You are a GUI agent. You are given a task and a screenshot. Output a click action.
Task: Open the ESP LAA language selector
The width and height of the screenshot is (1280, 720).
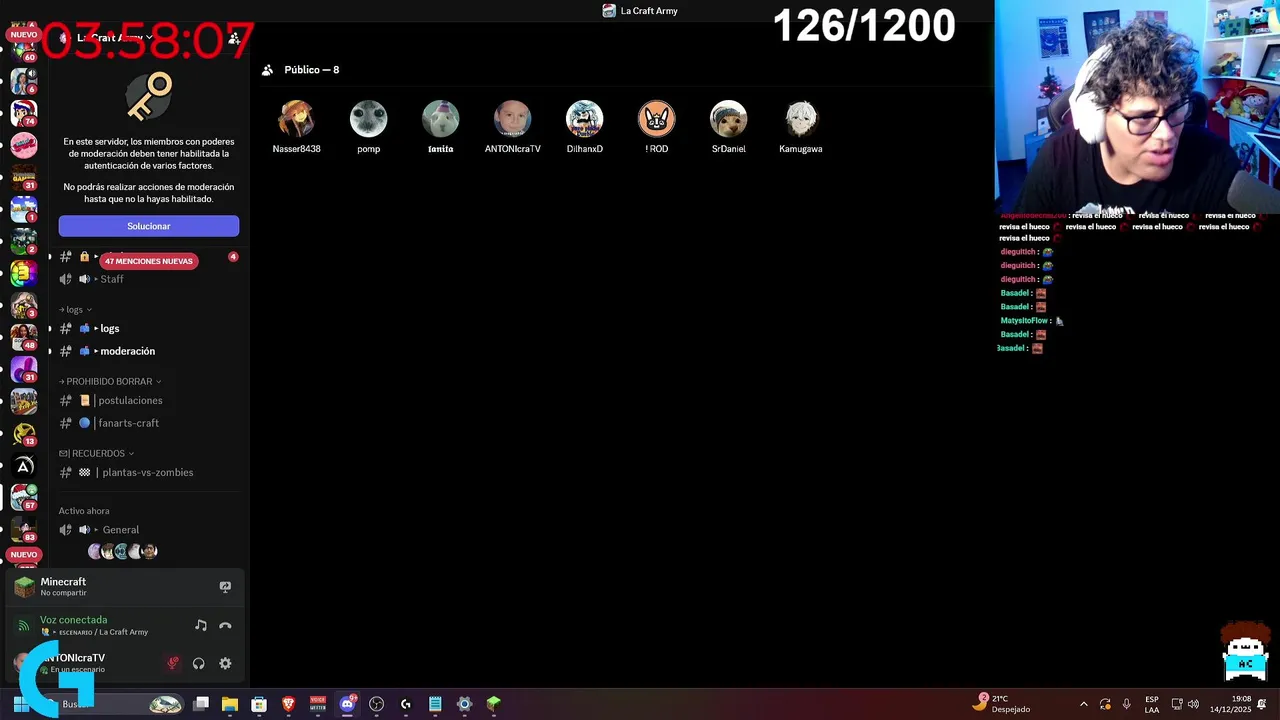(x=1152, y=704)
